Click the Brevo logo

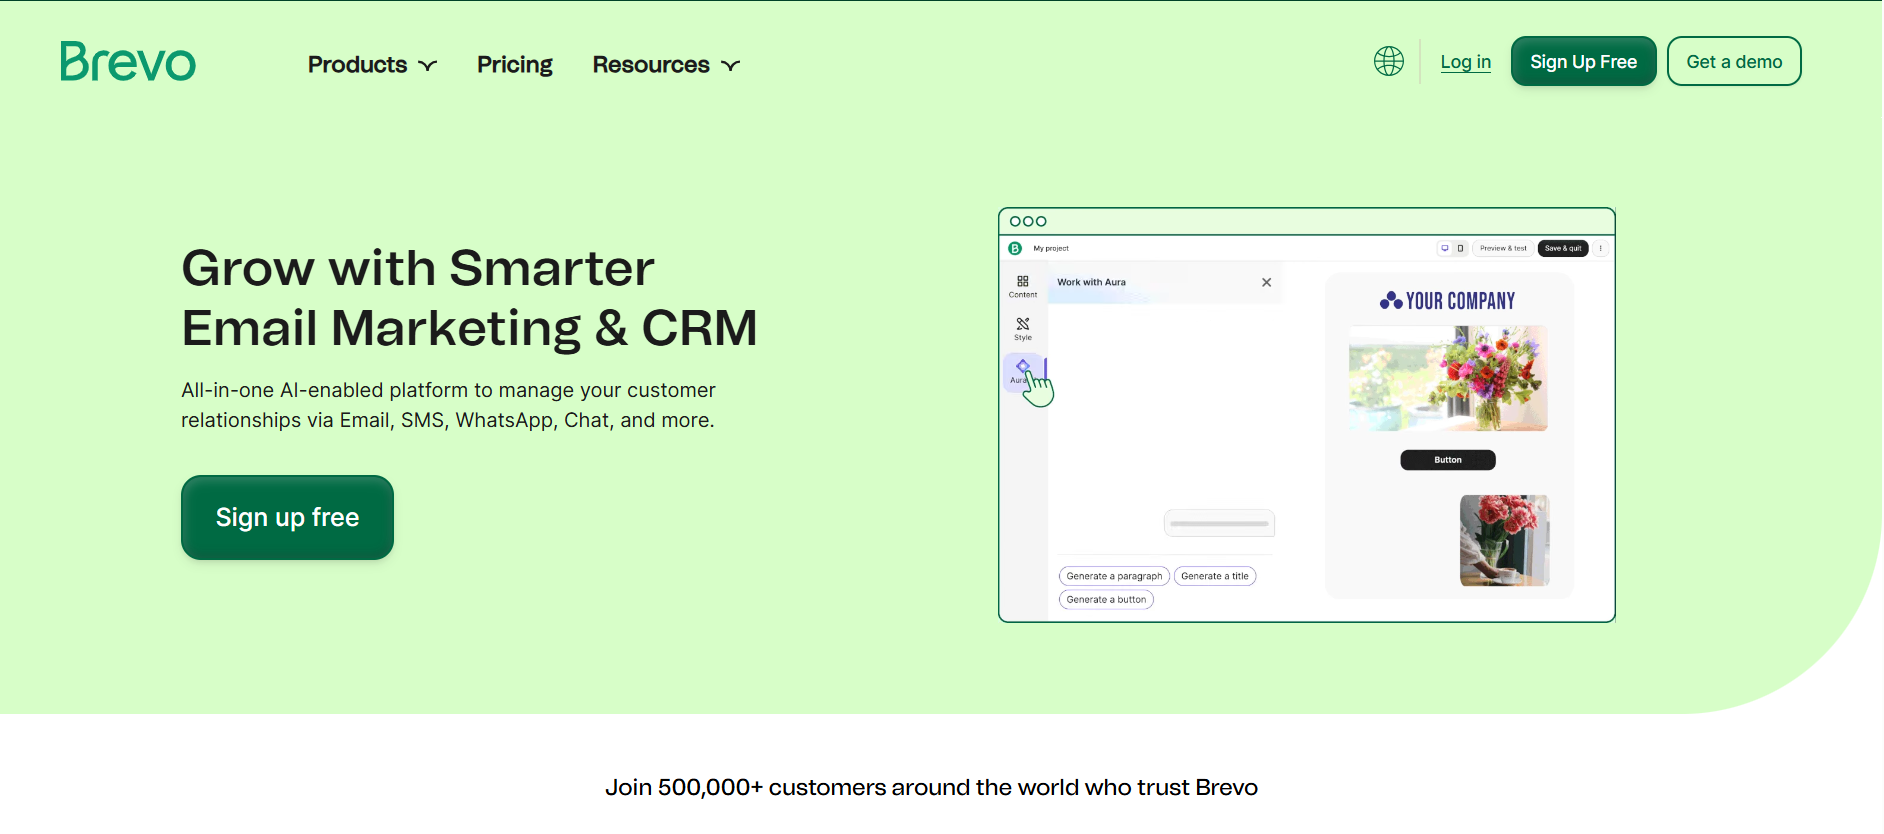128,62
